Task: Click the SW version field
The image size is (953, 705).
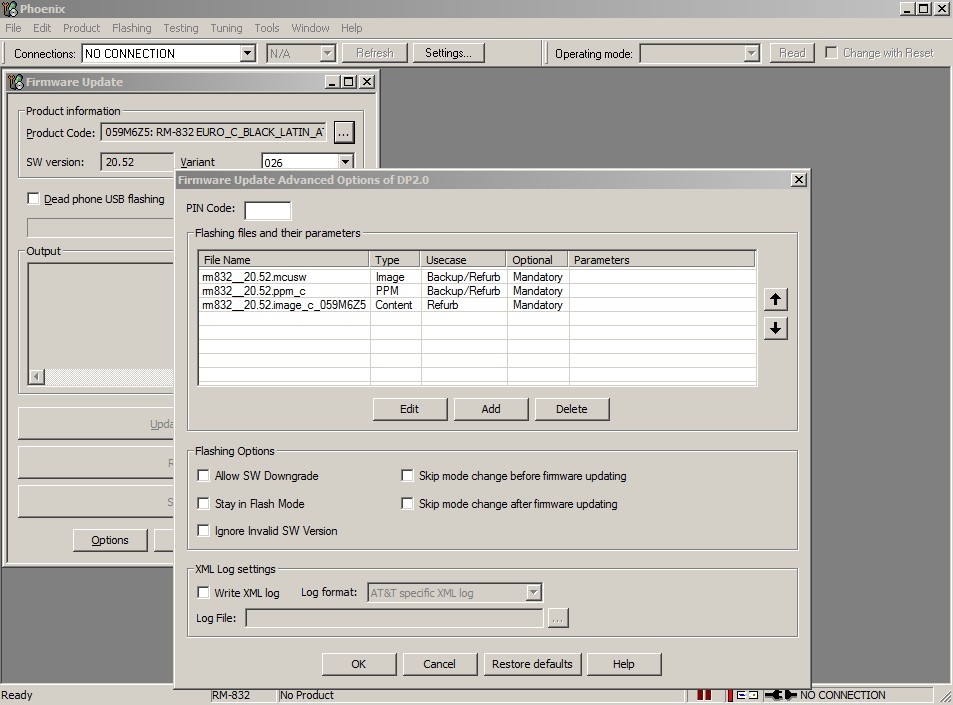Action: [137, 162]
